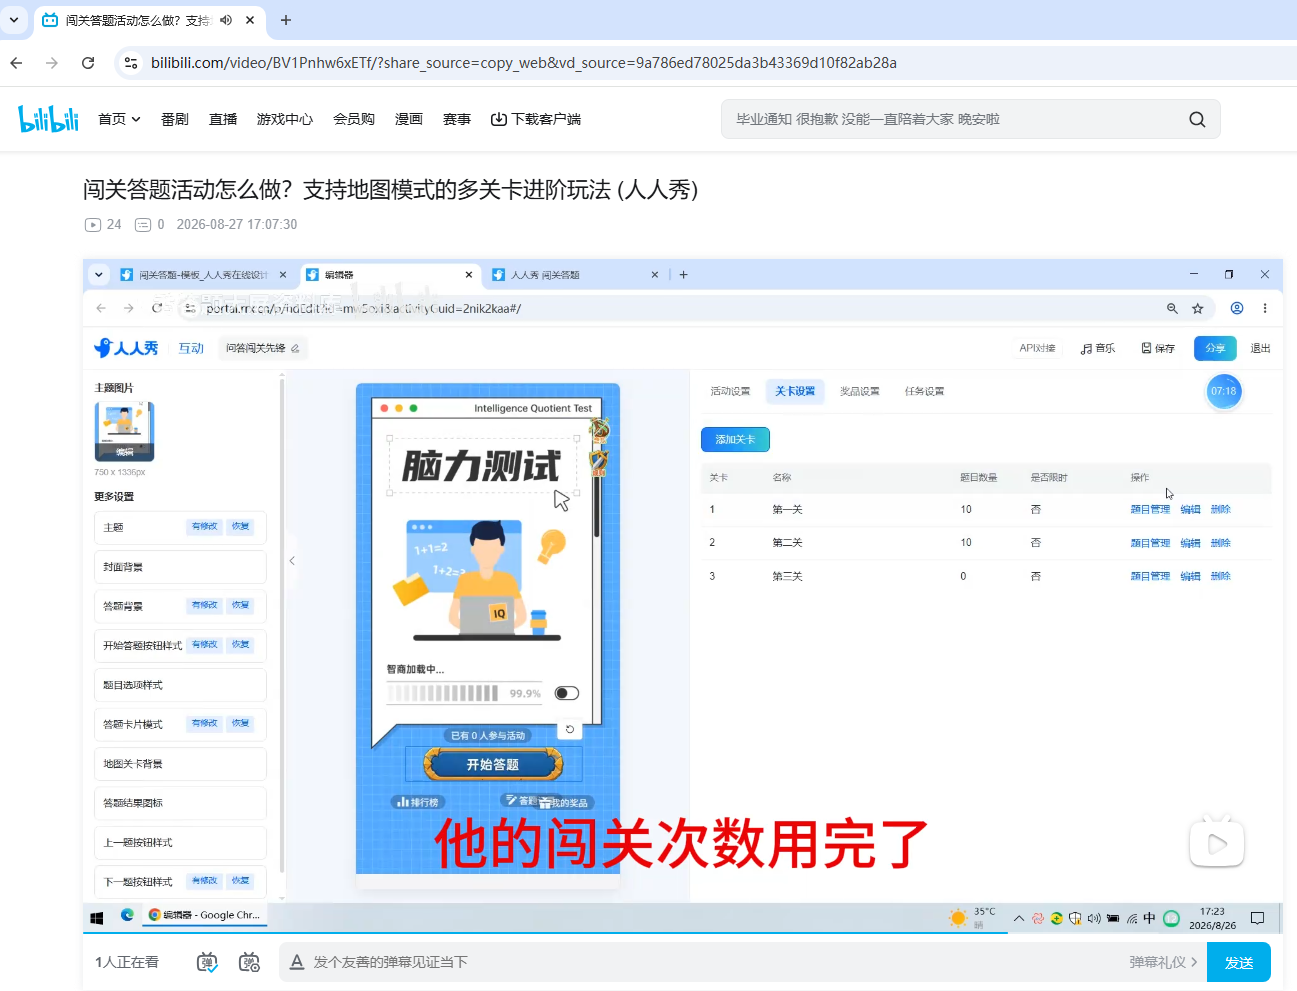The height and width of the screenshot is (991, 1297).
Task: Close the bilibili video browser tab
Action: [250, 20]
